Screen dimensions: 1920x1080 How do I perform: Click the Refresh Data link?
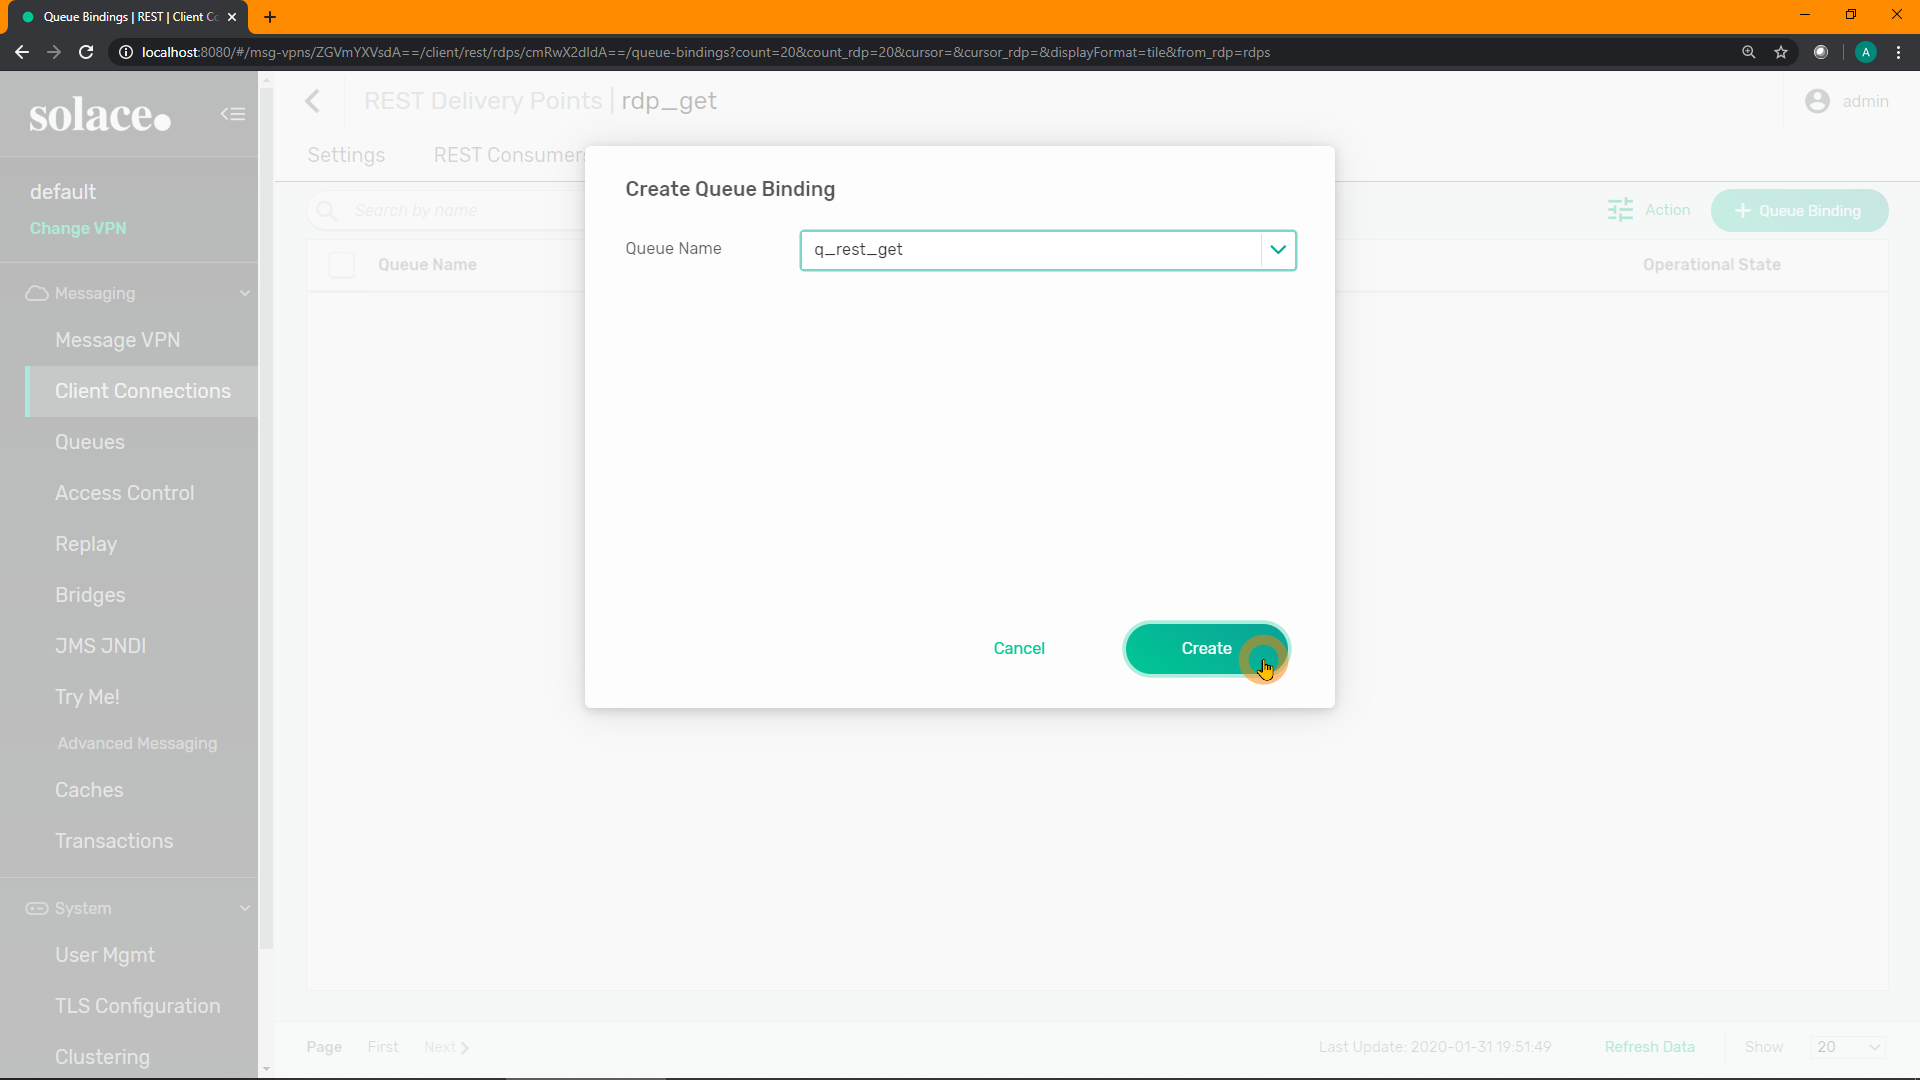tap(1649, 1047)
